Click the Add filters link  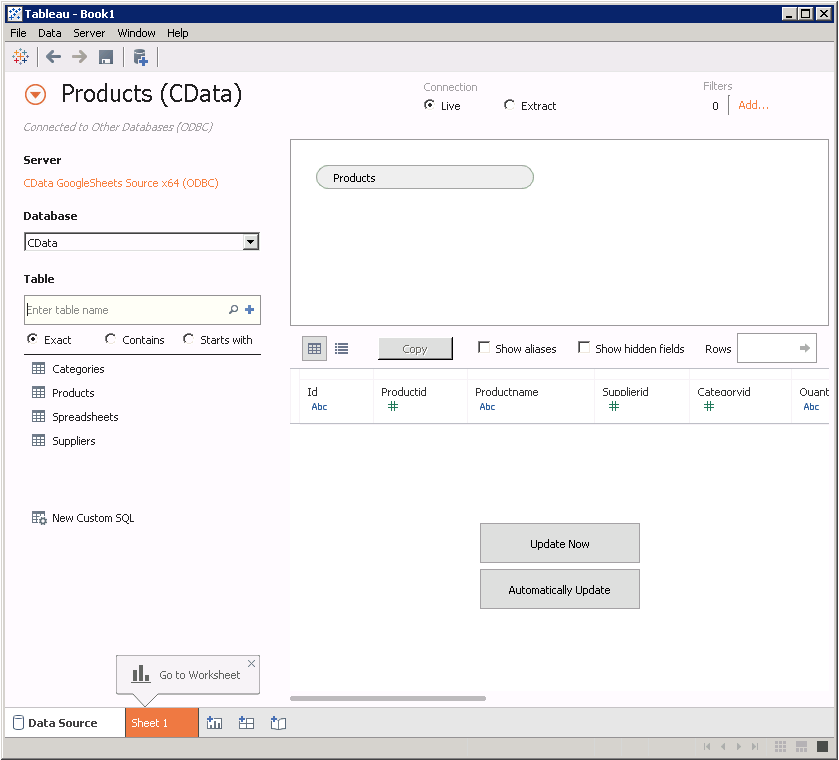(752, 104)
